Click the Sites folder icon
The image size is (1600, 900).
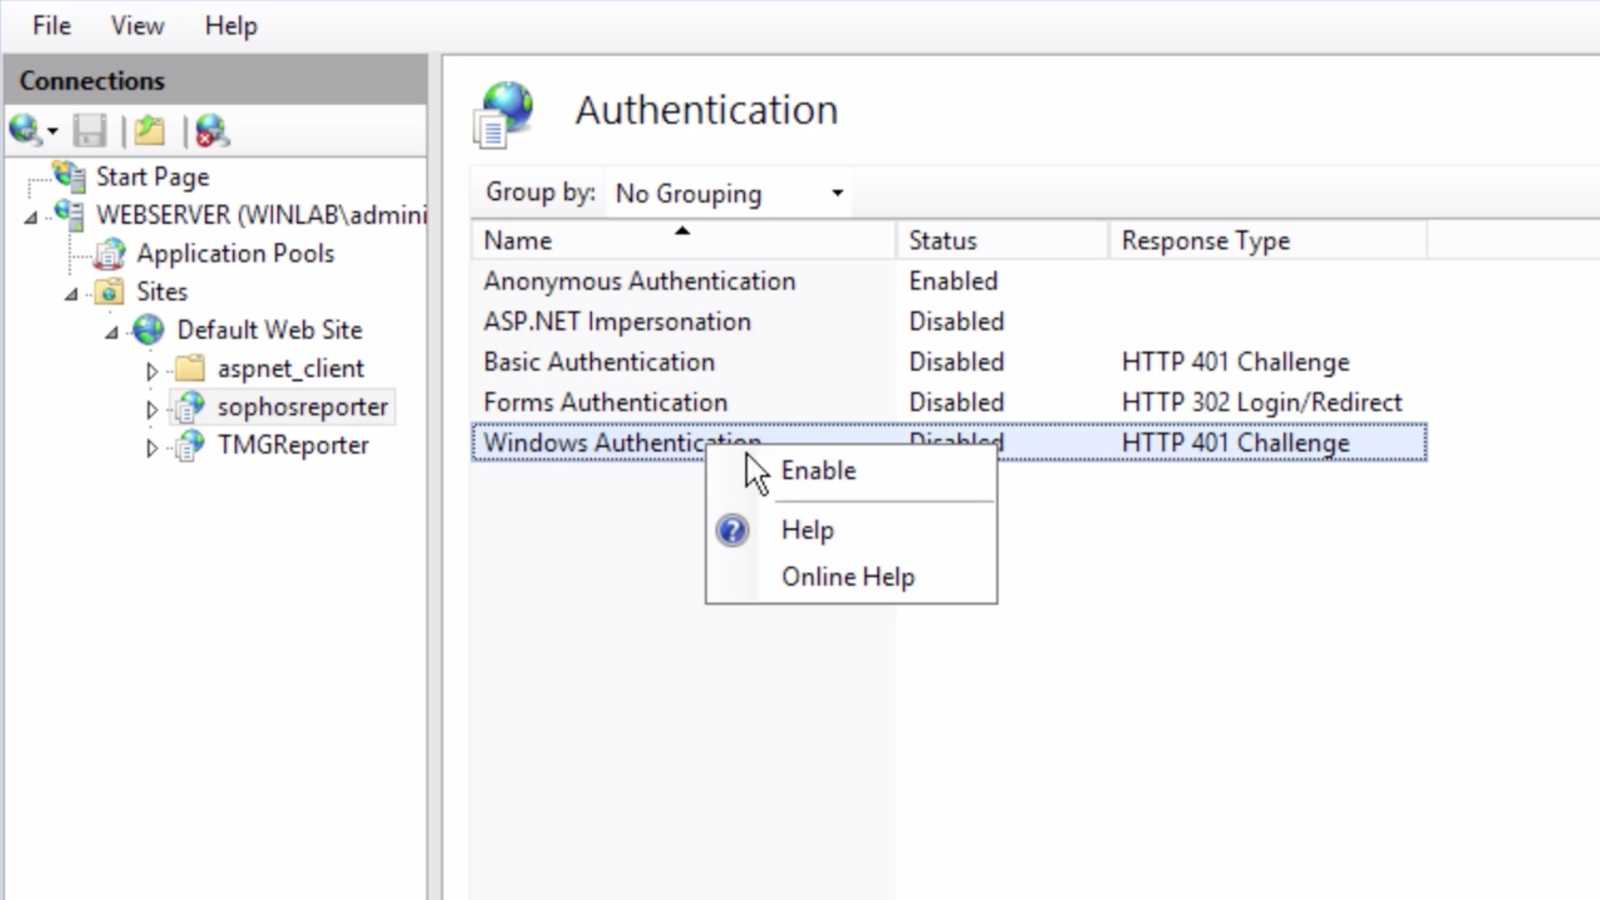point(110,292)
